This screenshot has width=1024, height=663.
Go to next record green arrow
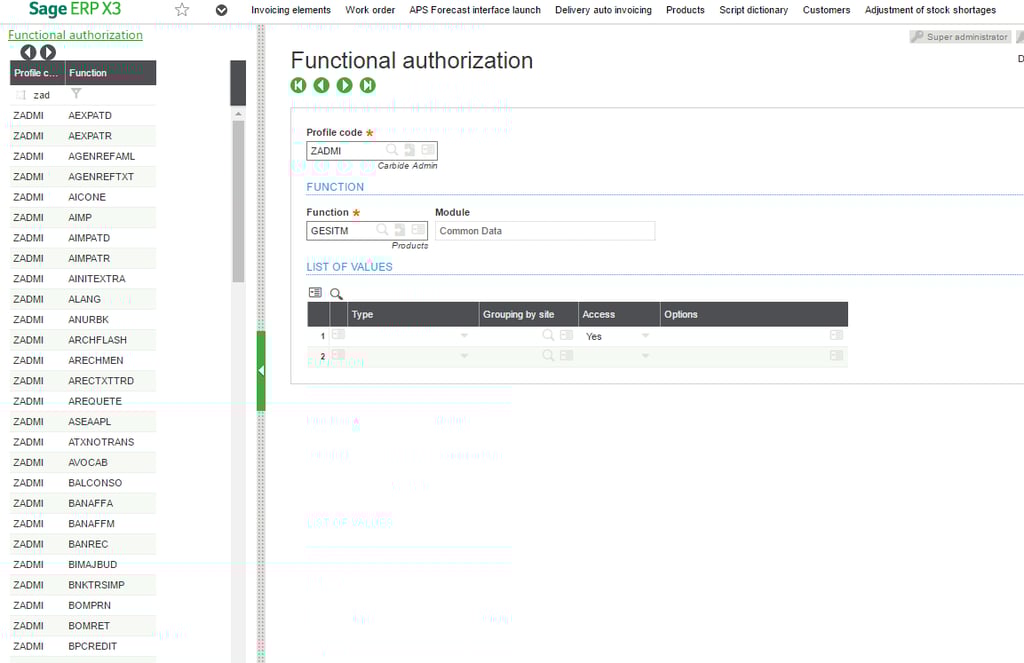point(344,85)
